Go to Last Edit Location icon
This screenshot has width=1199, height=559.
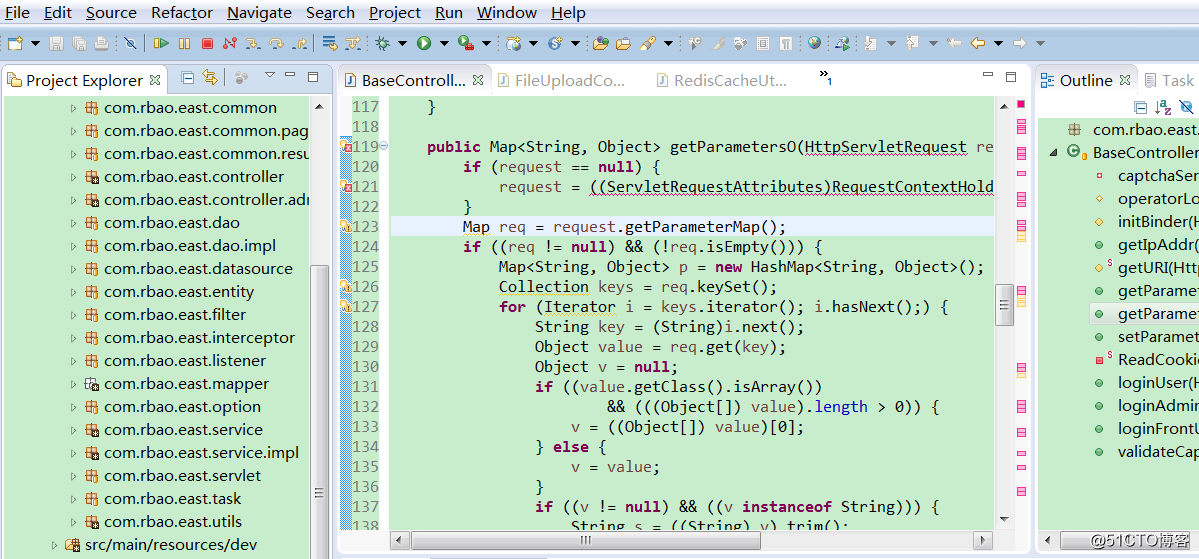pos(954,44)
